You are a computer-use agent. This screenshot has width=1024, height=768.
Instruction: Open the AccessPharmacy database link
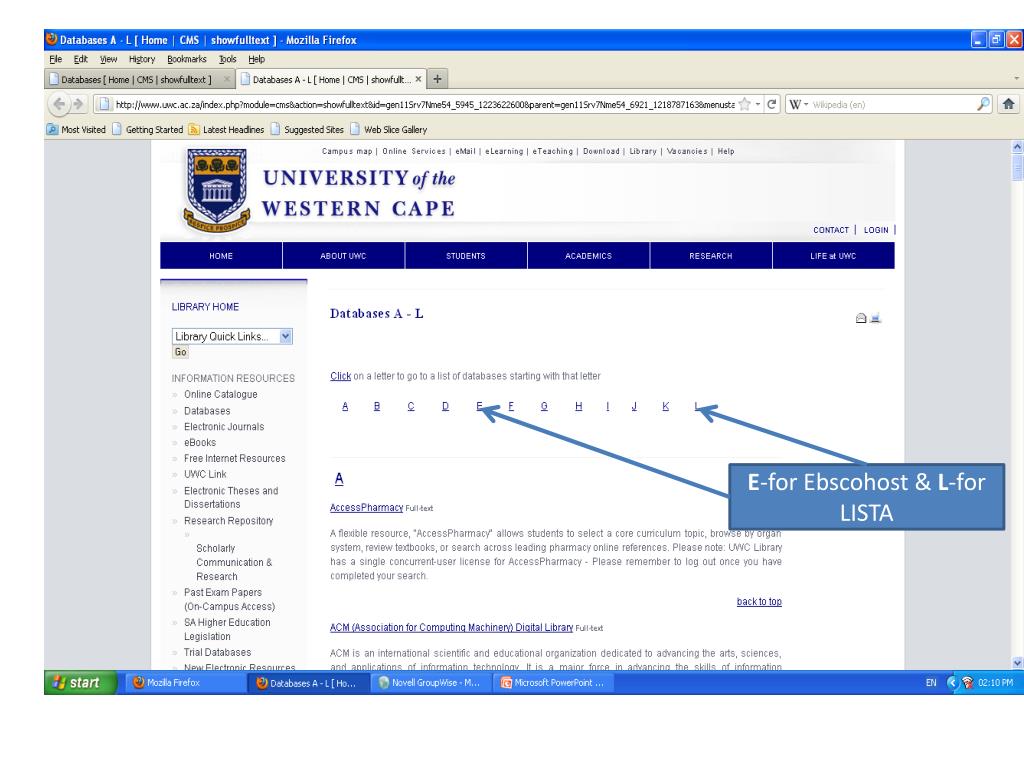click(x=366, y=507)
